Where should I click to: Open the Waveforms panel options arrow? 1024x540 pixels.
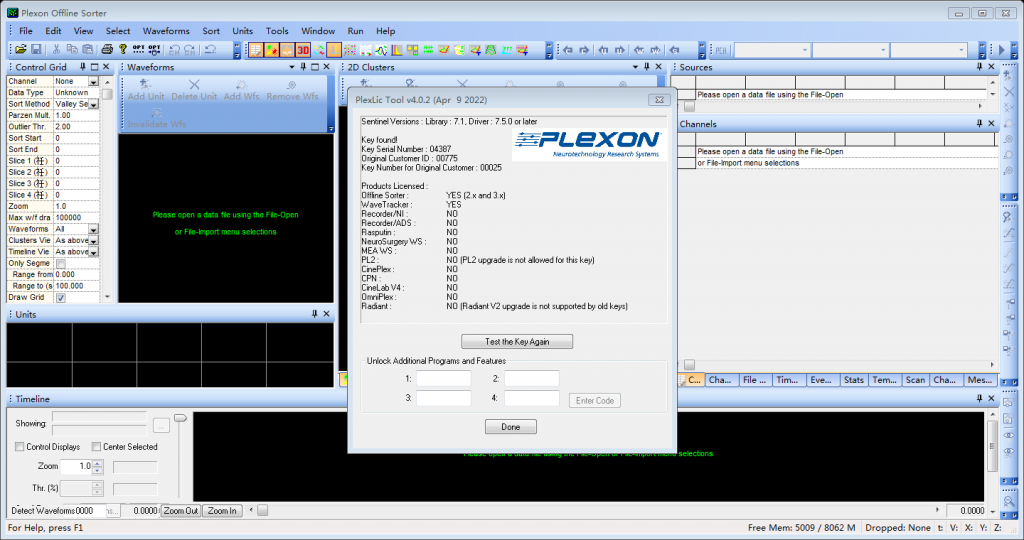[x=292, y=67]
